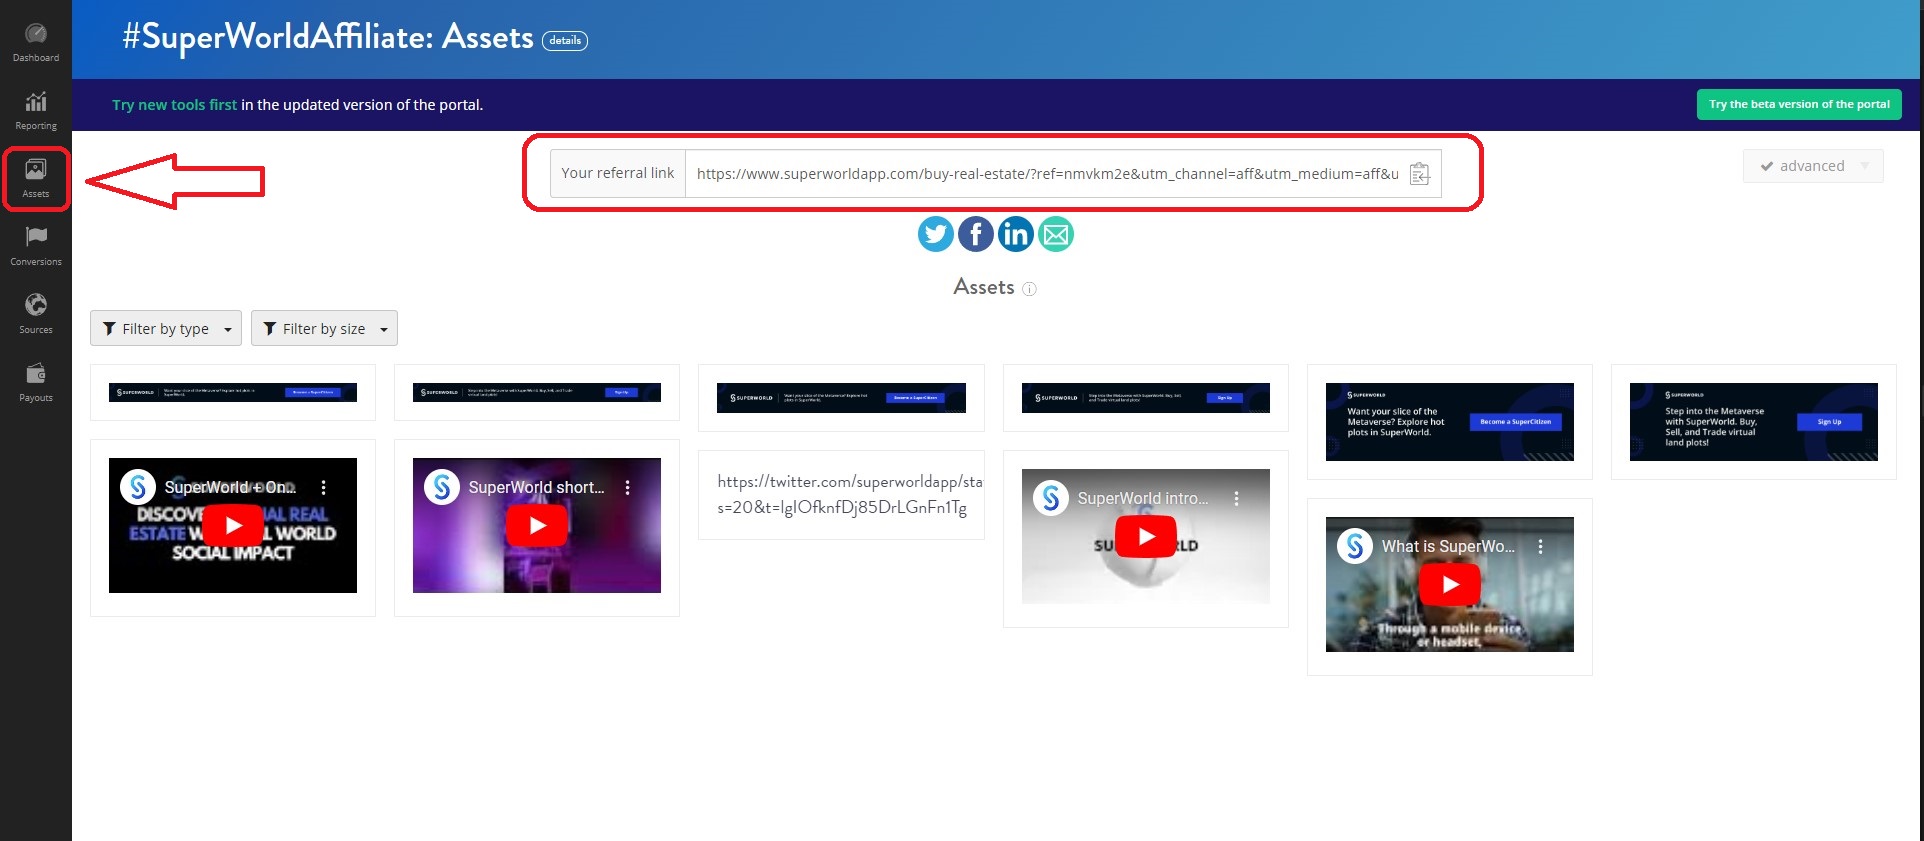Open the Sources sidebar section
The image size is (1924, 841).
click(36, 315)
